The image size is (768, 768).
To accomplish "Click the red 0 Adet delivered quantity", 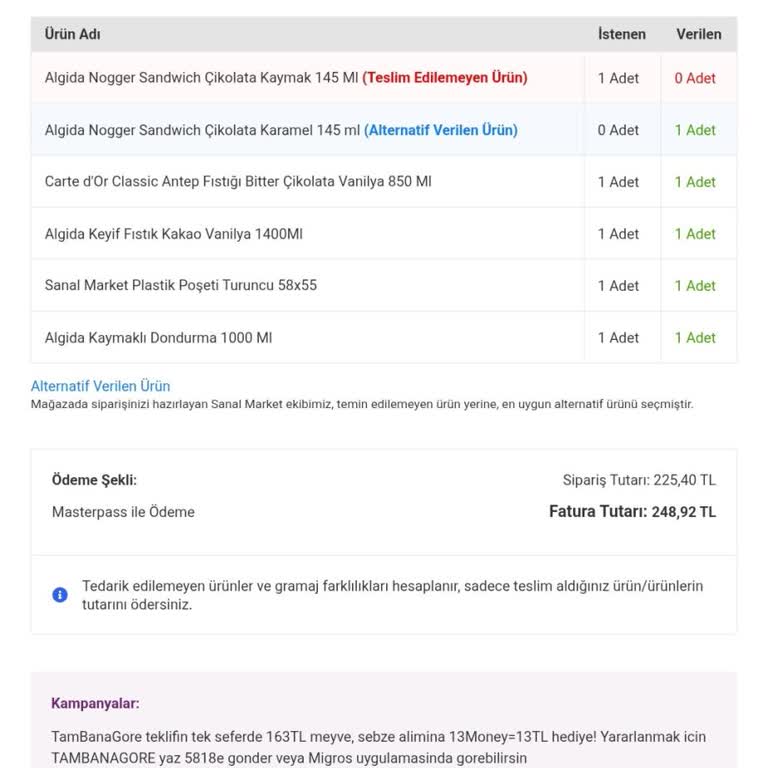I will pyautogui.click(x=694, y=78).
